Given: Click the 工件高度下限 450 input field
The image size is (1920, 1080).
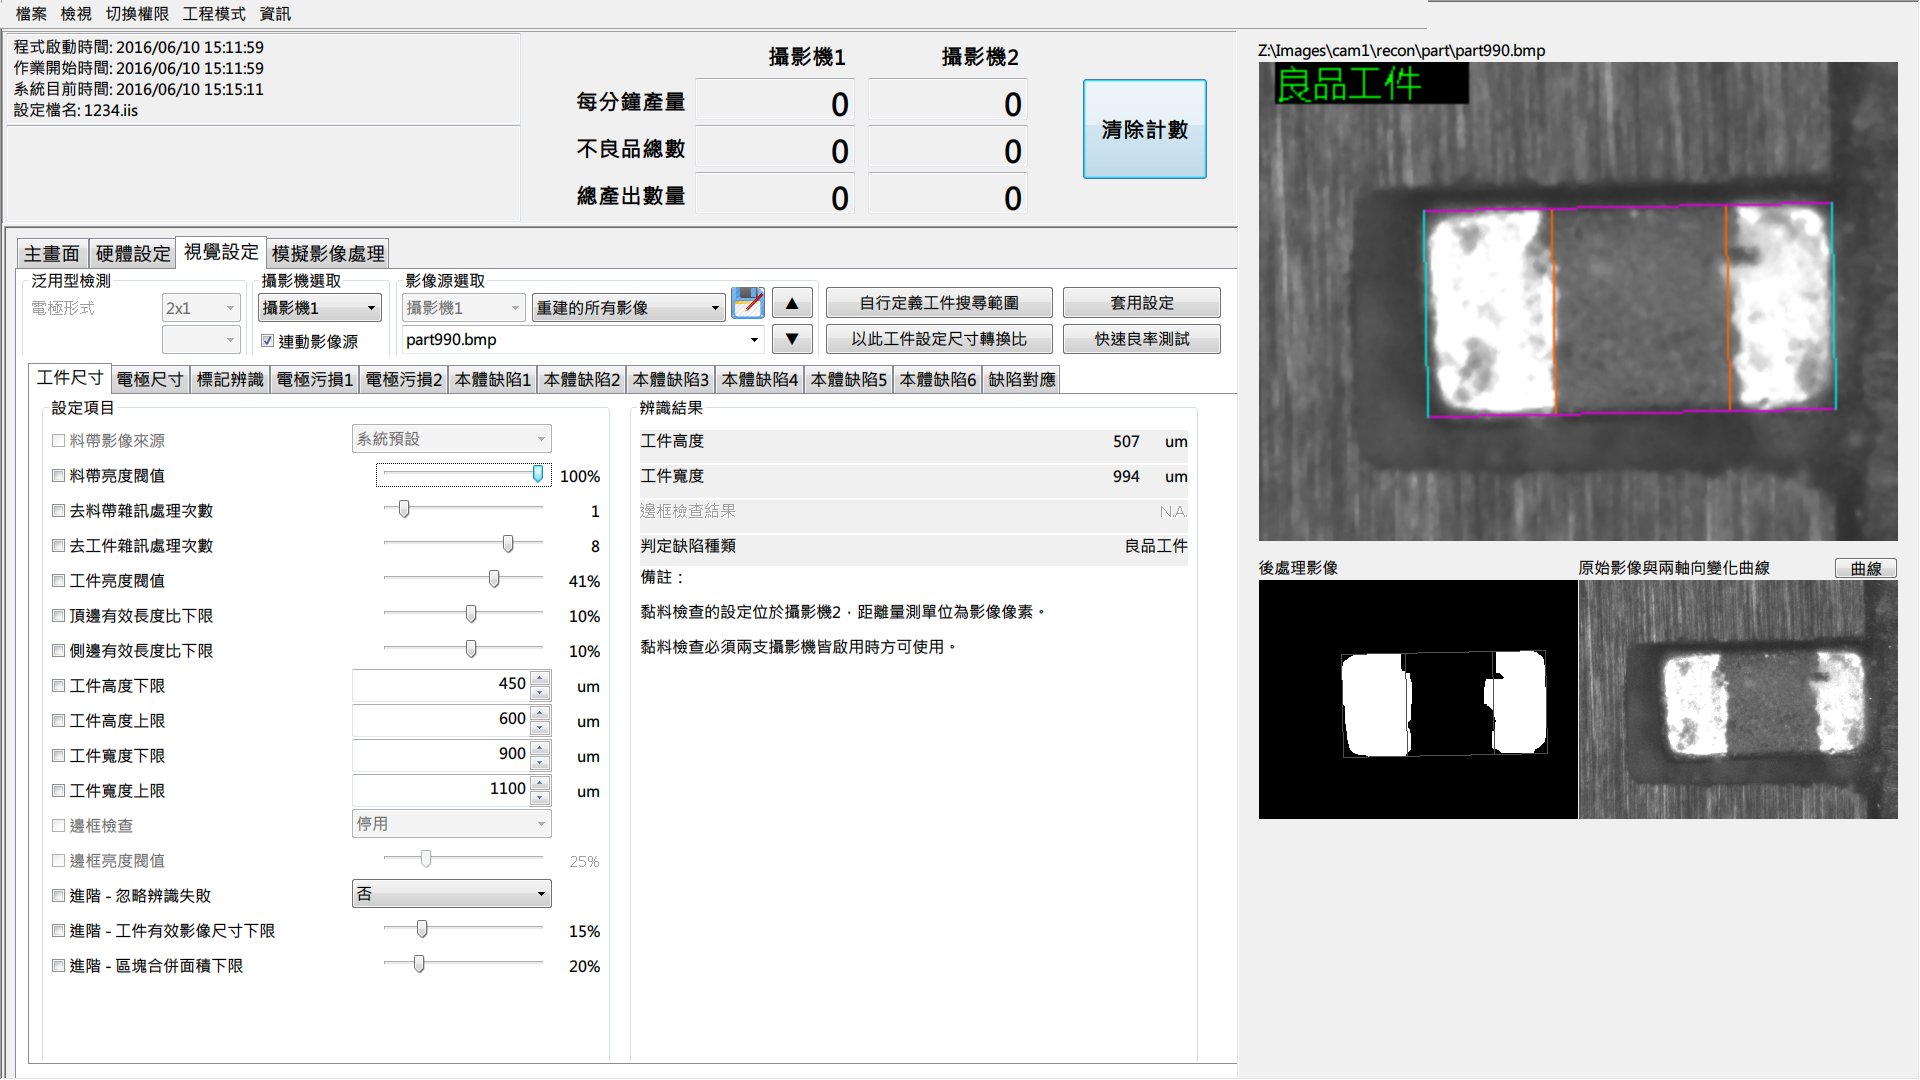Looking at the screenshot, I should coord(441,685).
